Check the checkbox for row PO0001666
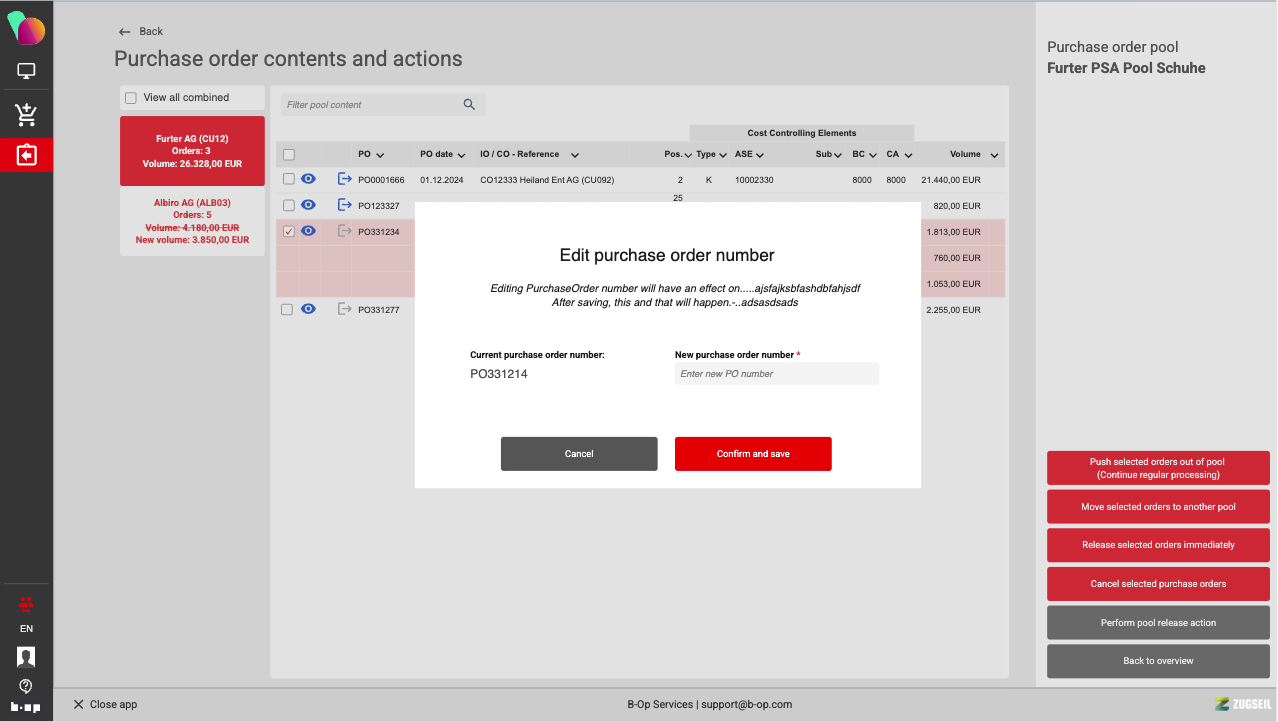The height and width of the screenshot is (722, 1278). (289, 180)
